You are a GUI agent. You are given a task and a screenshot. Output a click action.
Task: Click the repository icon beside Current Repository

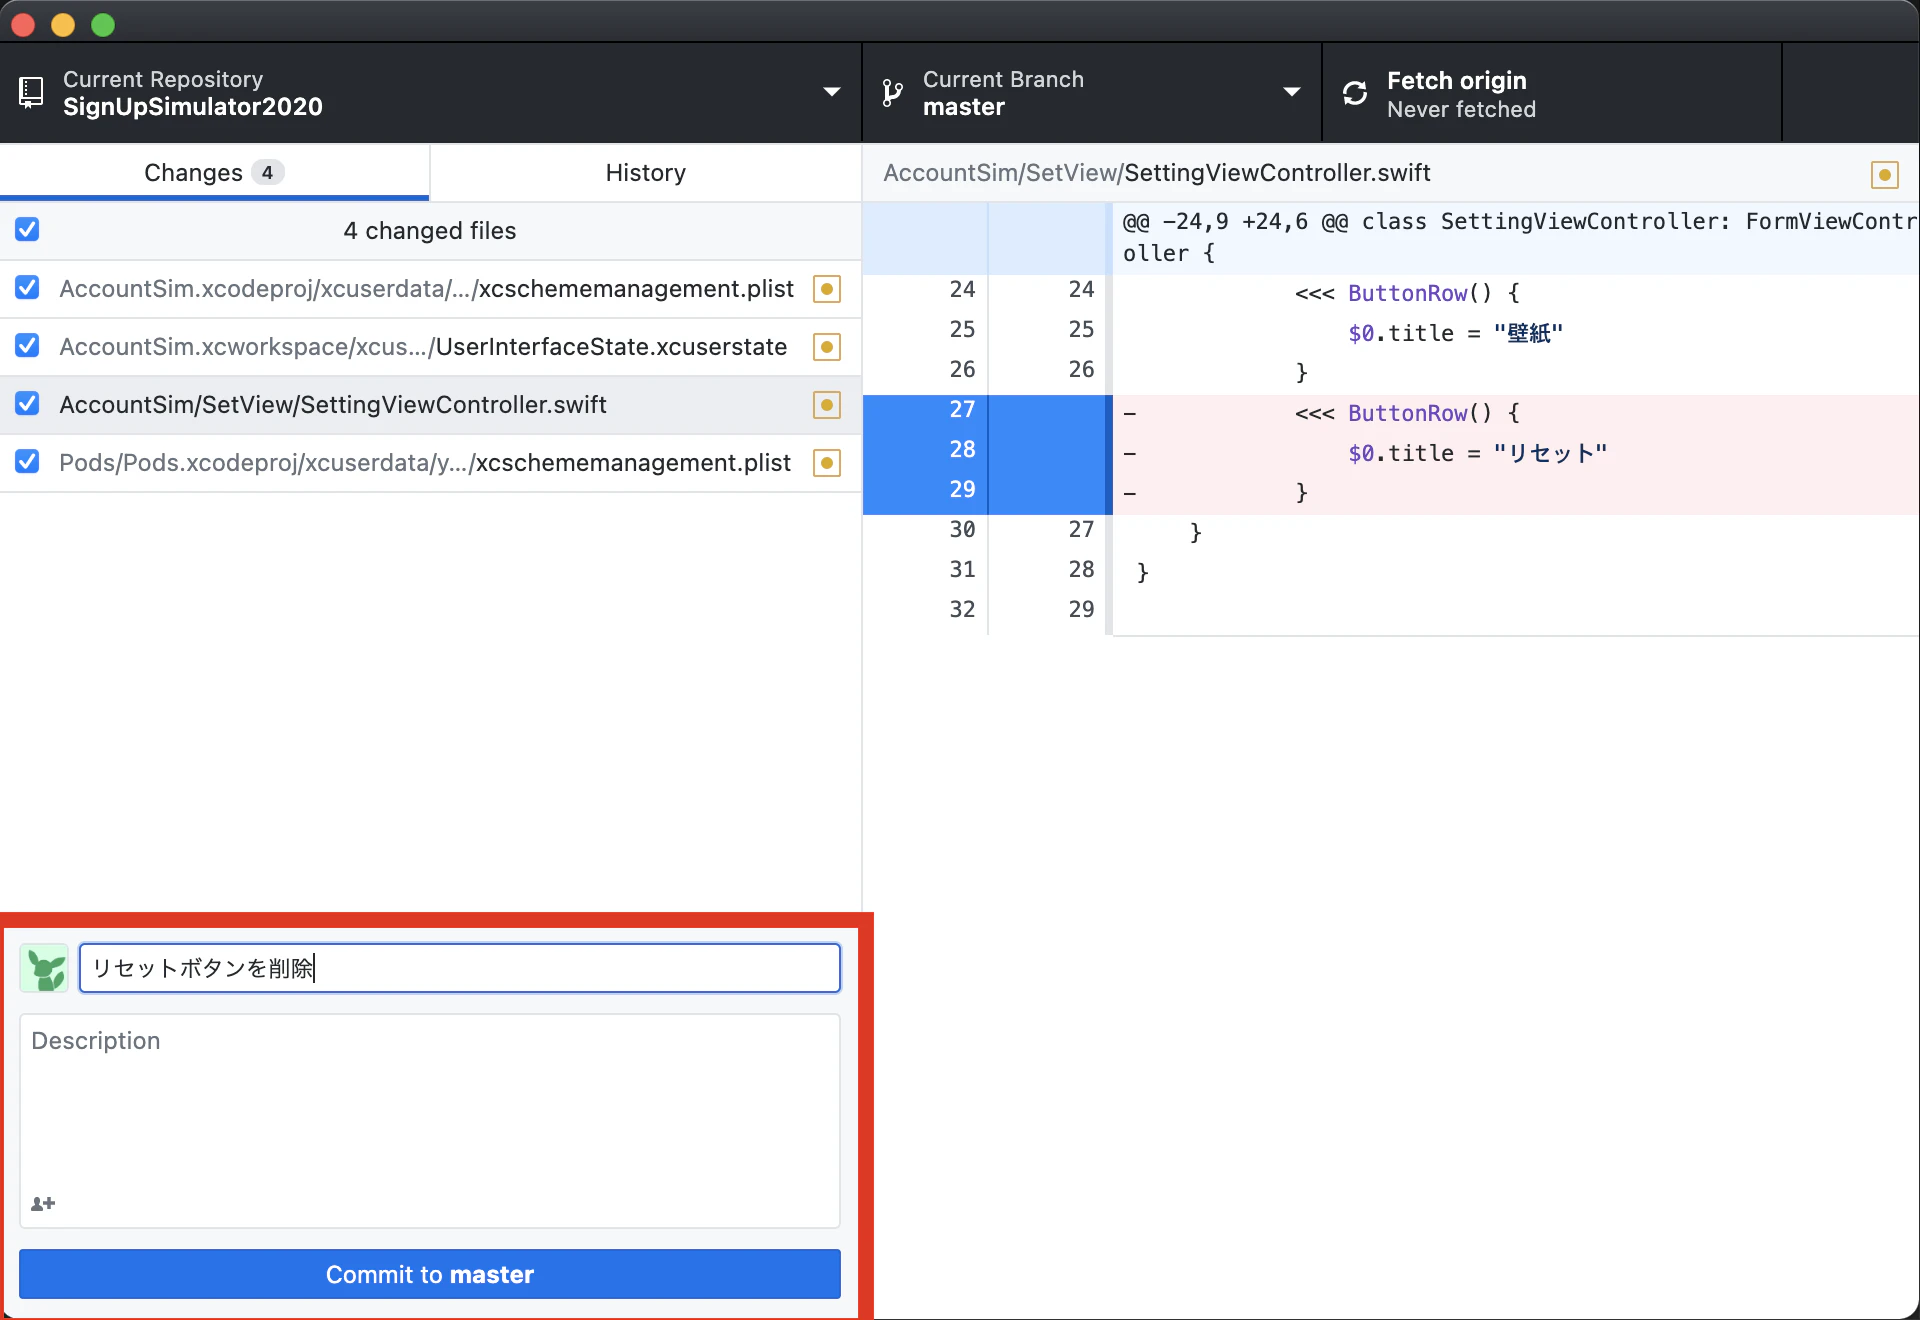coord(31,93)
